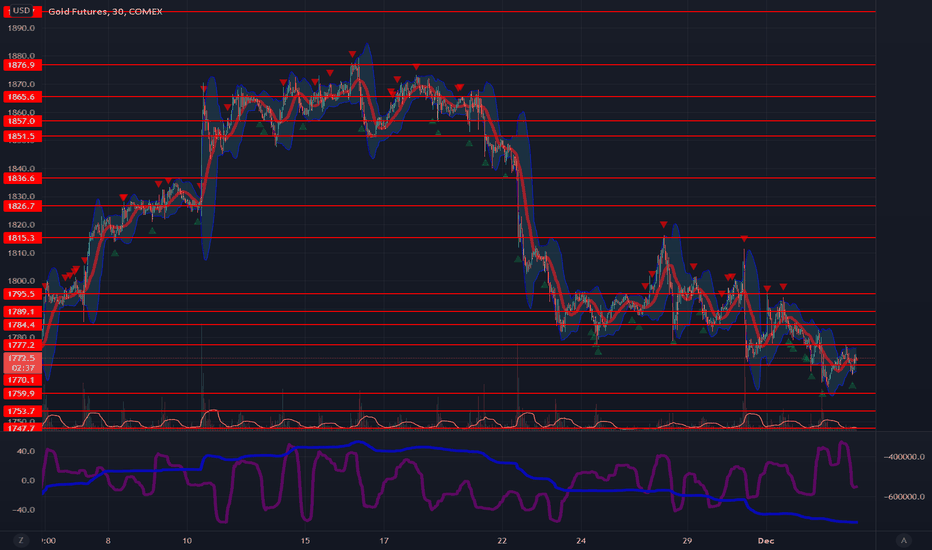This screenshot has width=932, height=550.
Task: Select the 1789.1 price level label
Action: coord(23,312)
